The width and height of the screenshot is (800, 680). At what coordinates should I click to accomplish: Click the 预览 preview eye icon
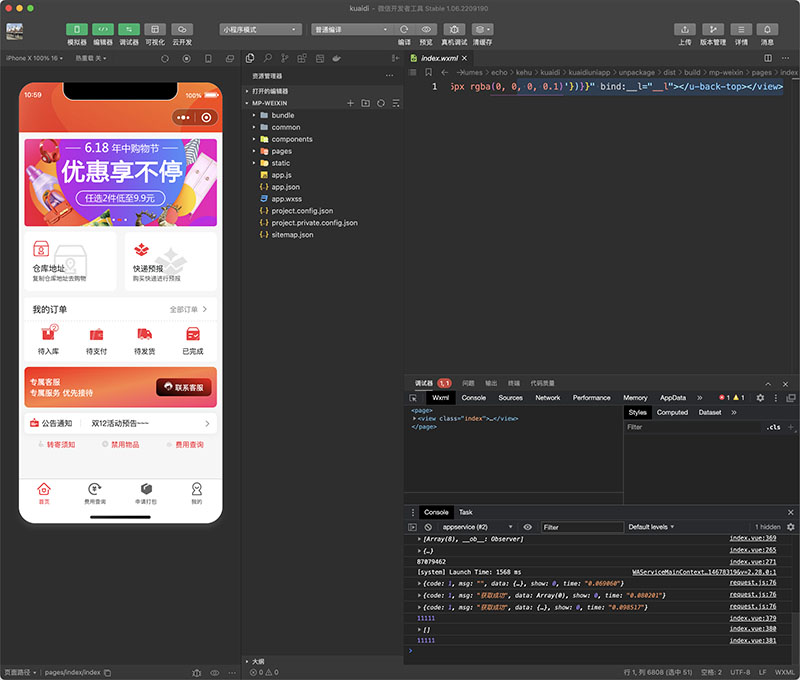426,30
